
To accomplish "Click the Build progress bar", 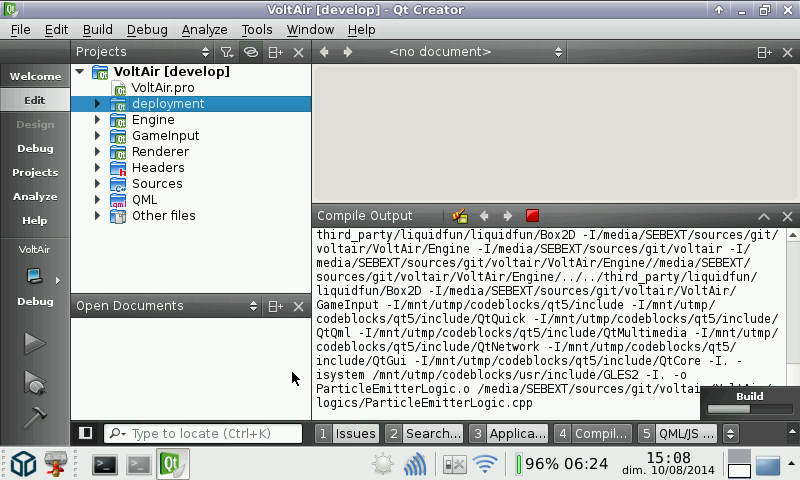I will tap(749, 409).
